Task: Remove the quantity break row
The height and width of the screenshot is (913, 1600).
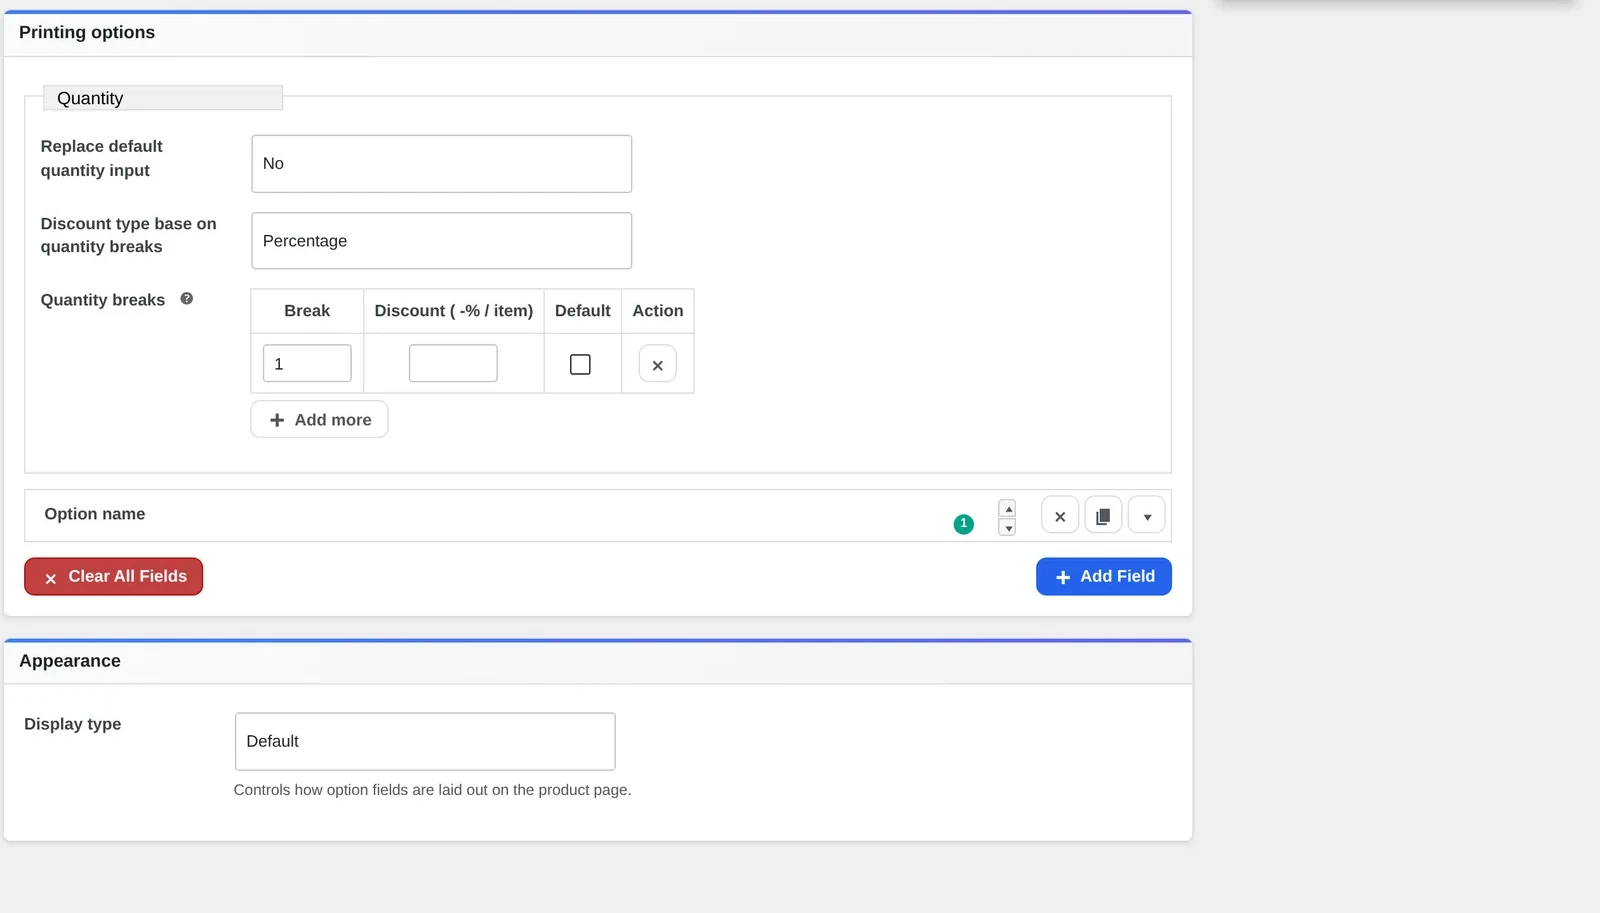Action: (657, 364)
